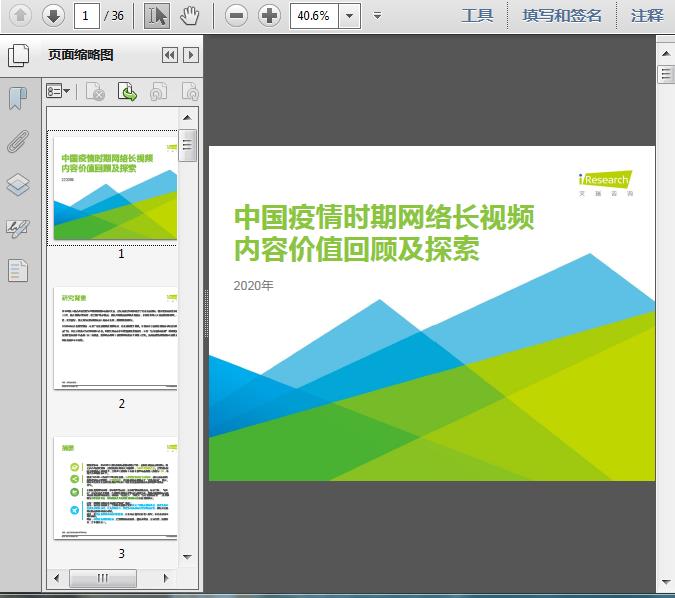Open the Bookmarks panel icon
This screenshot has width=675, height=598.
18,98
